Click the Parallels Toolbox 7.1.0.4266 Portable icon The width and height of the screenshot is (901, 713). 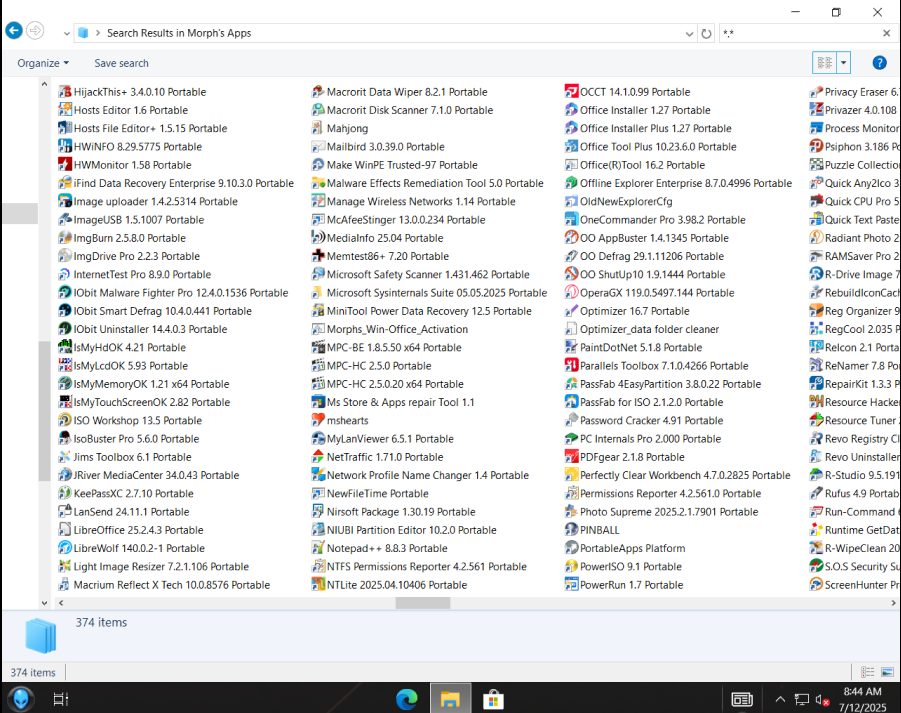coord(571,365)
